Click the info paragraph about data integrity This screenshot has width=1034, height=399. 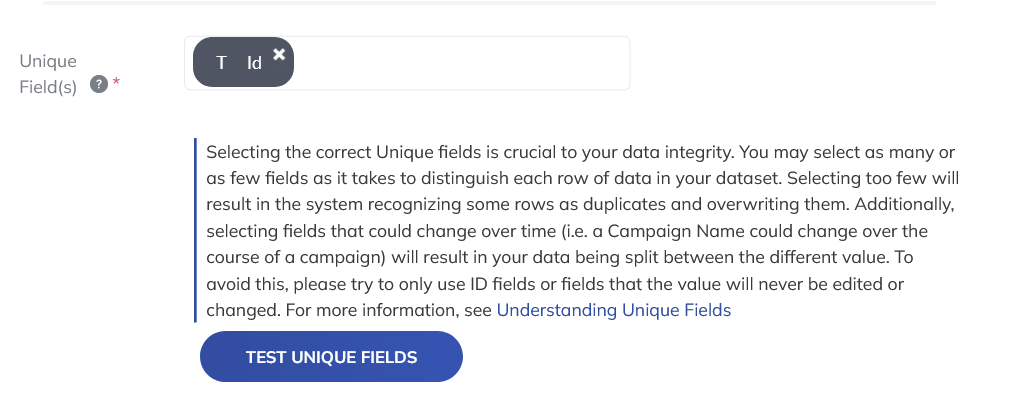coord(582,231)
